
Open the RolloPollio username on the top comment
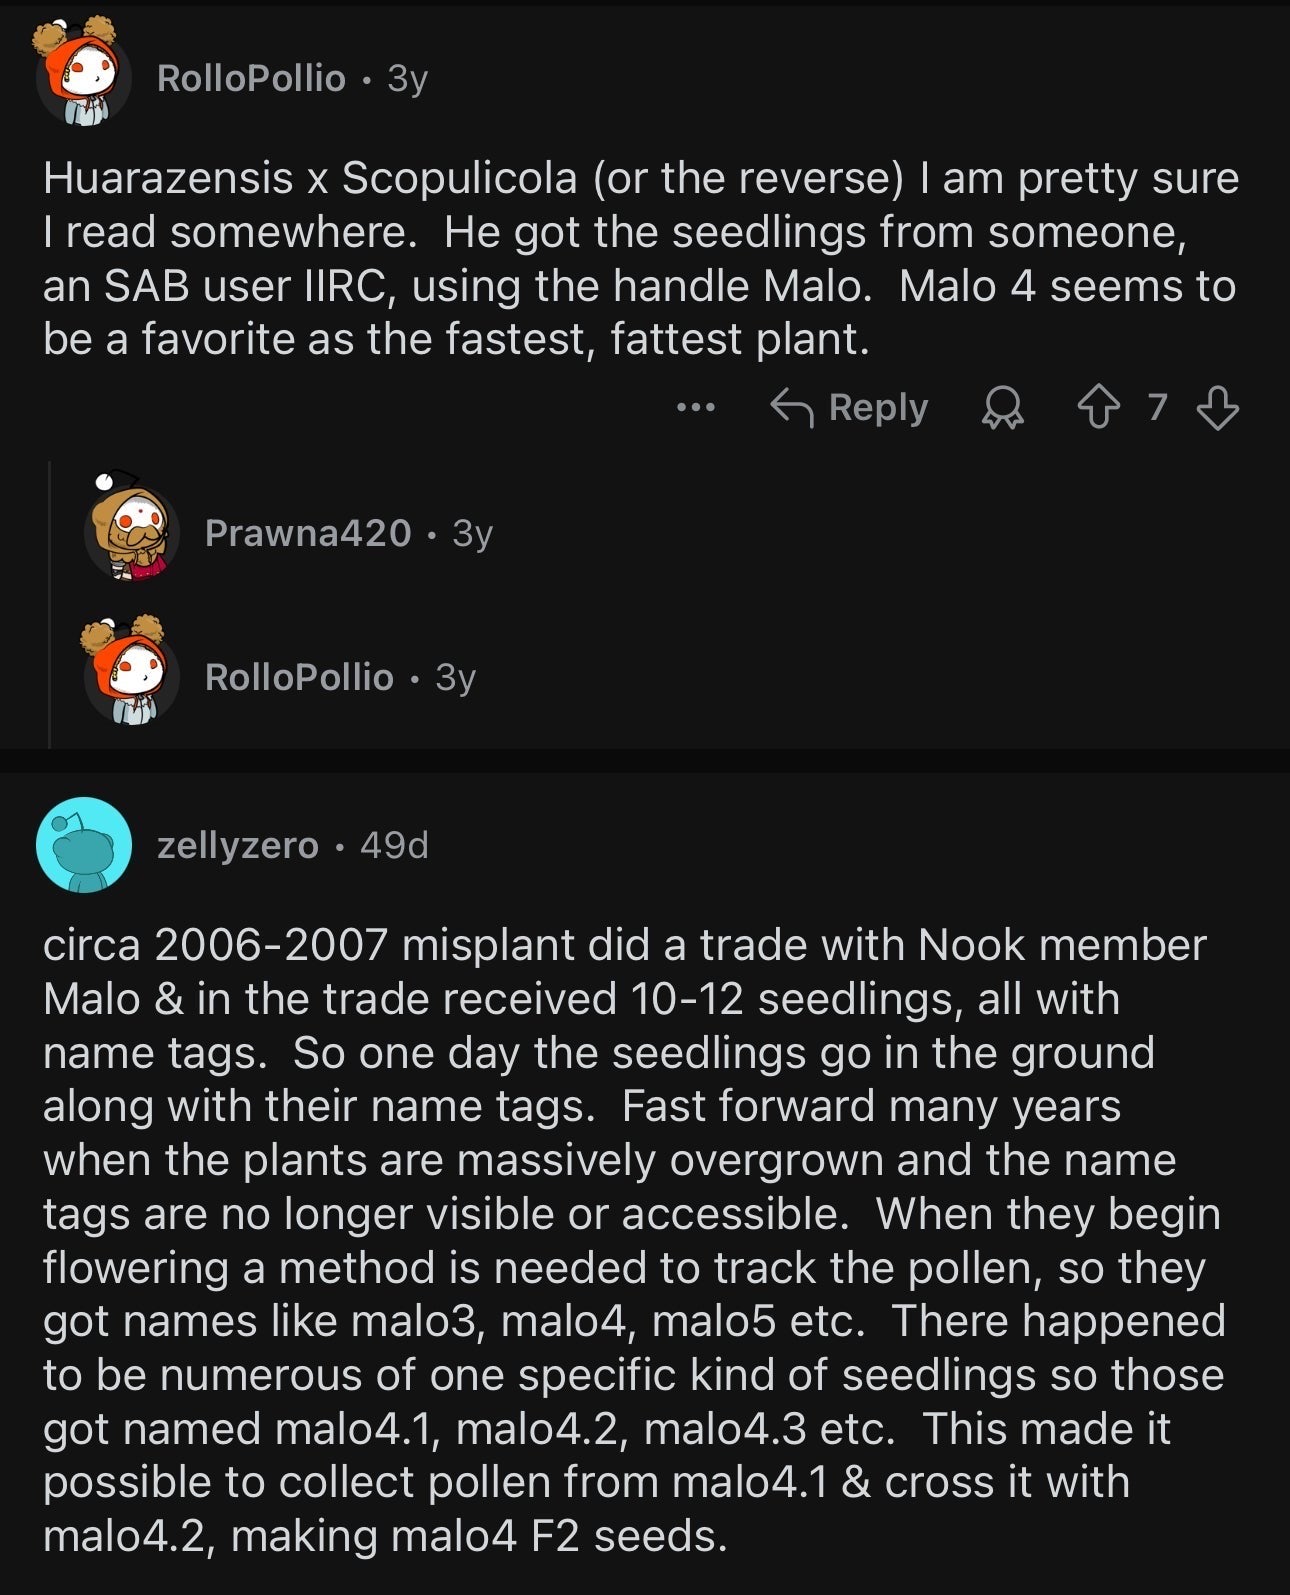point(251,78)
